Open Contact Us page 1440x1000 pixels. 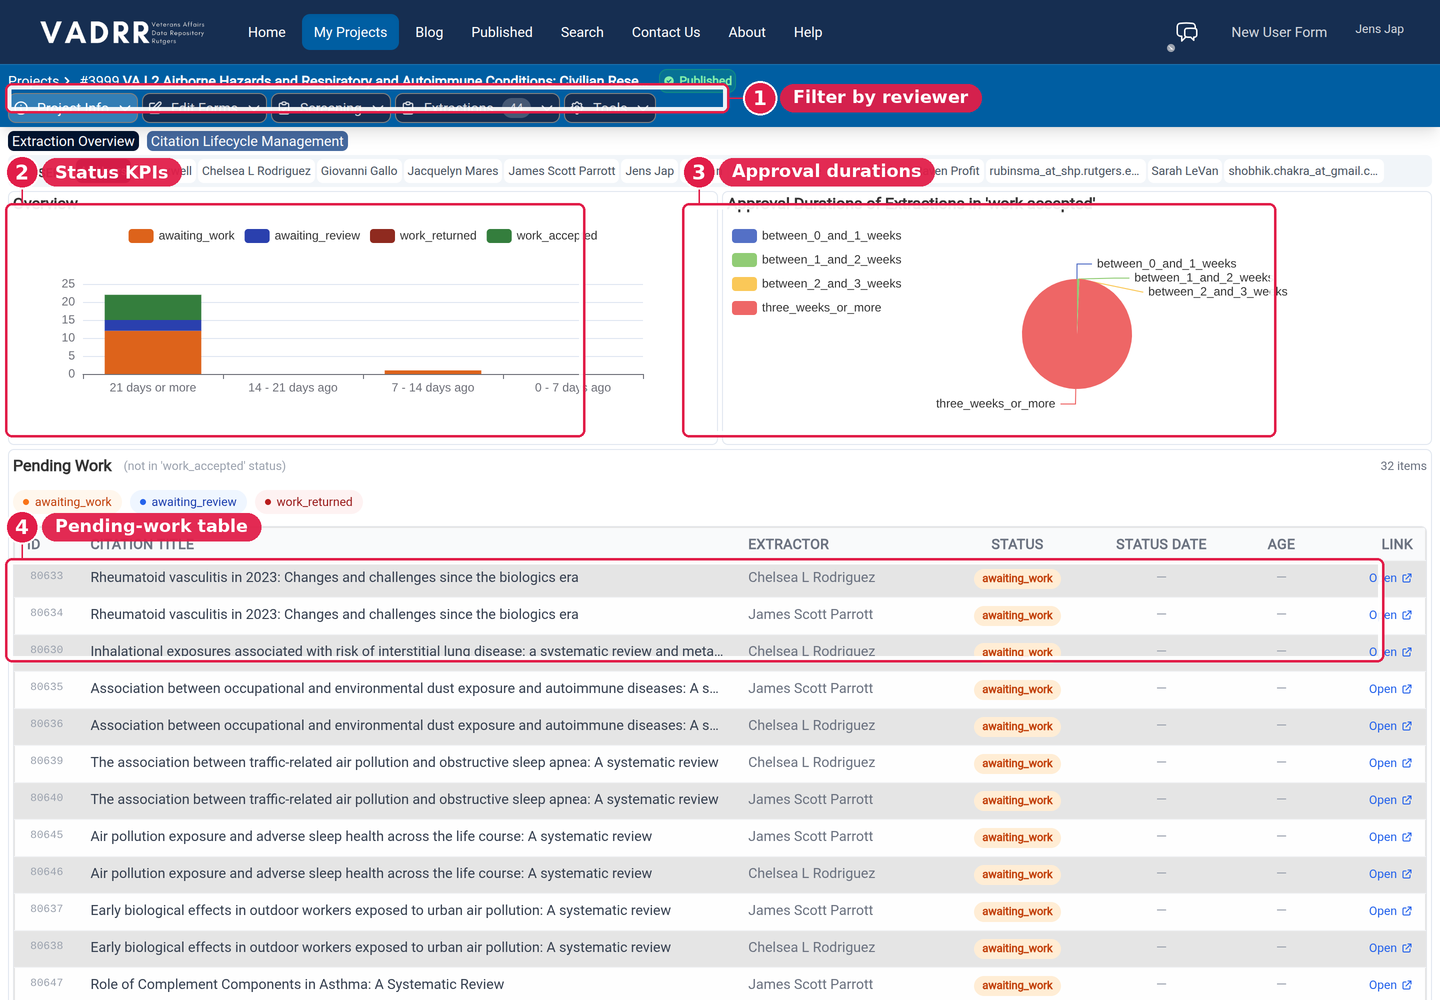[x=666, y=32]
